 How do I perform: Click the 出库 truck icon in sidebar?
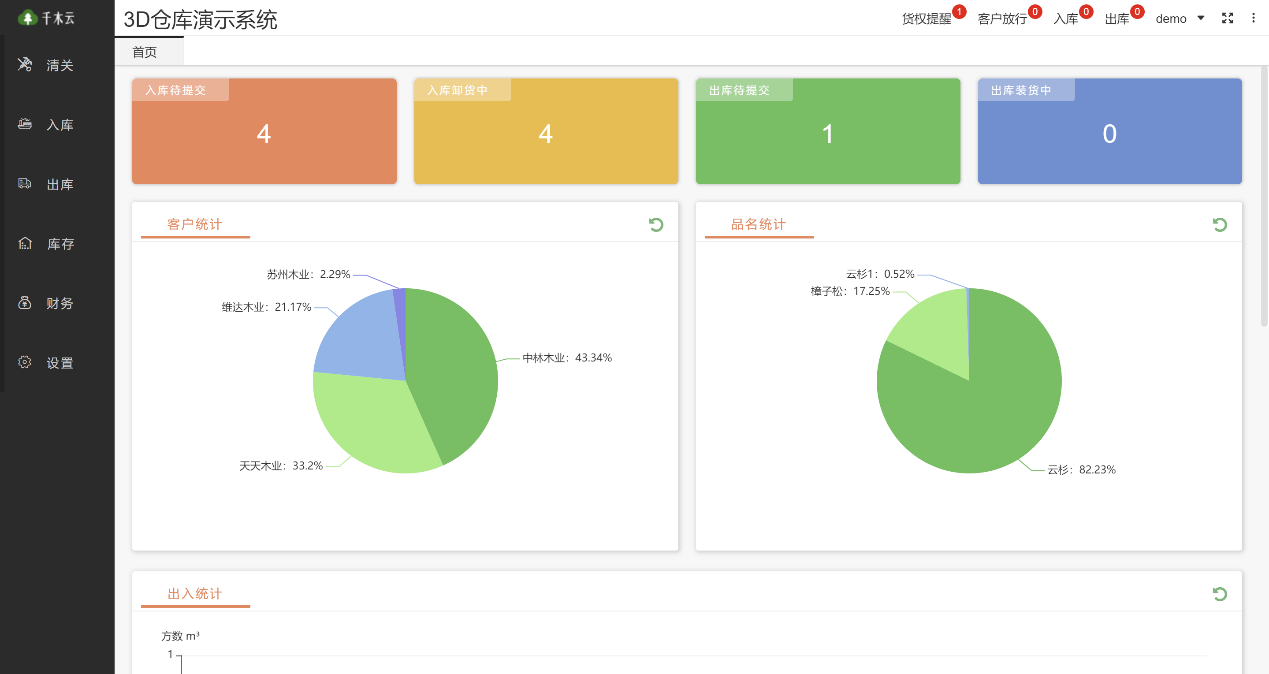click(25, 184)
